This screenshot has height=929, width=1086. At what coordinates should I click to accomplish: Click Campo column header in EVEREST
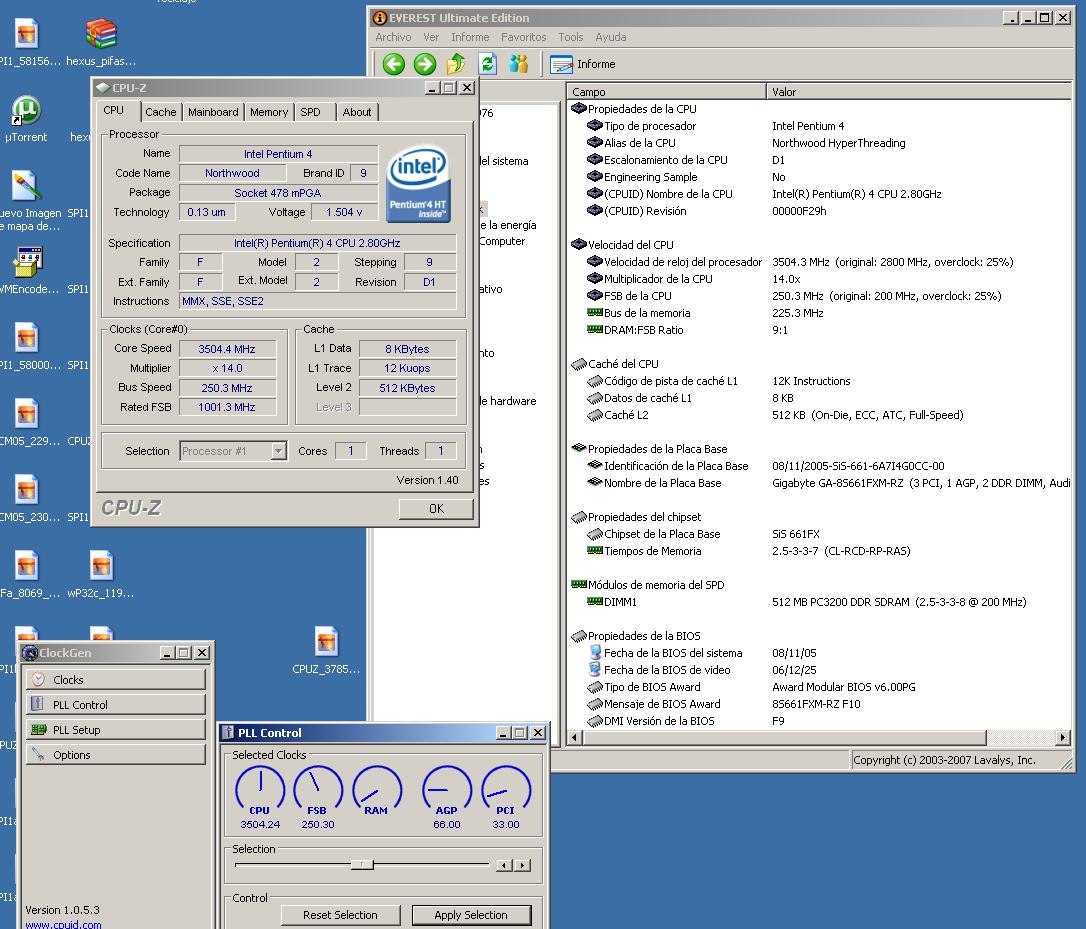pos(666,91)
